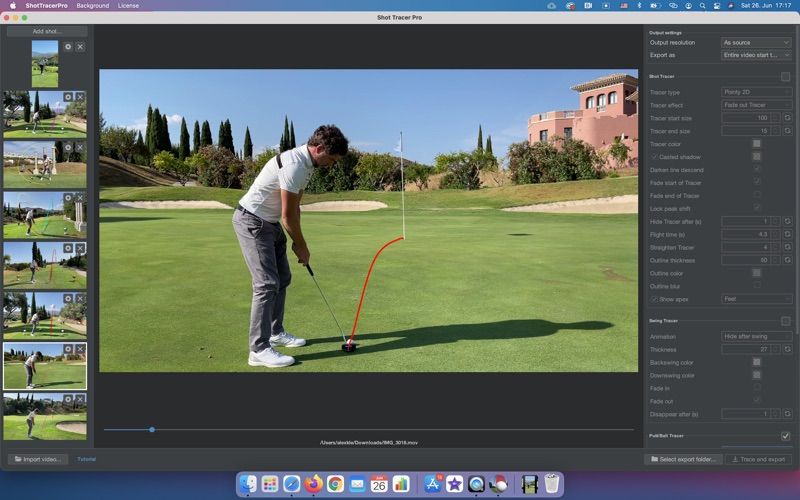Reset the Swing Tracer Thickness value
Image resolution: width=800 pixels, height=500 pixels.
click(x=787, y=349)
